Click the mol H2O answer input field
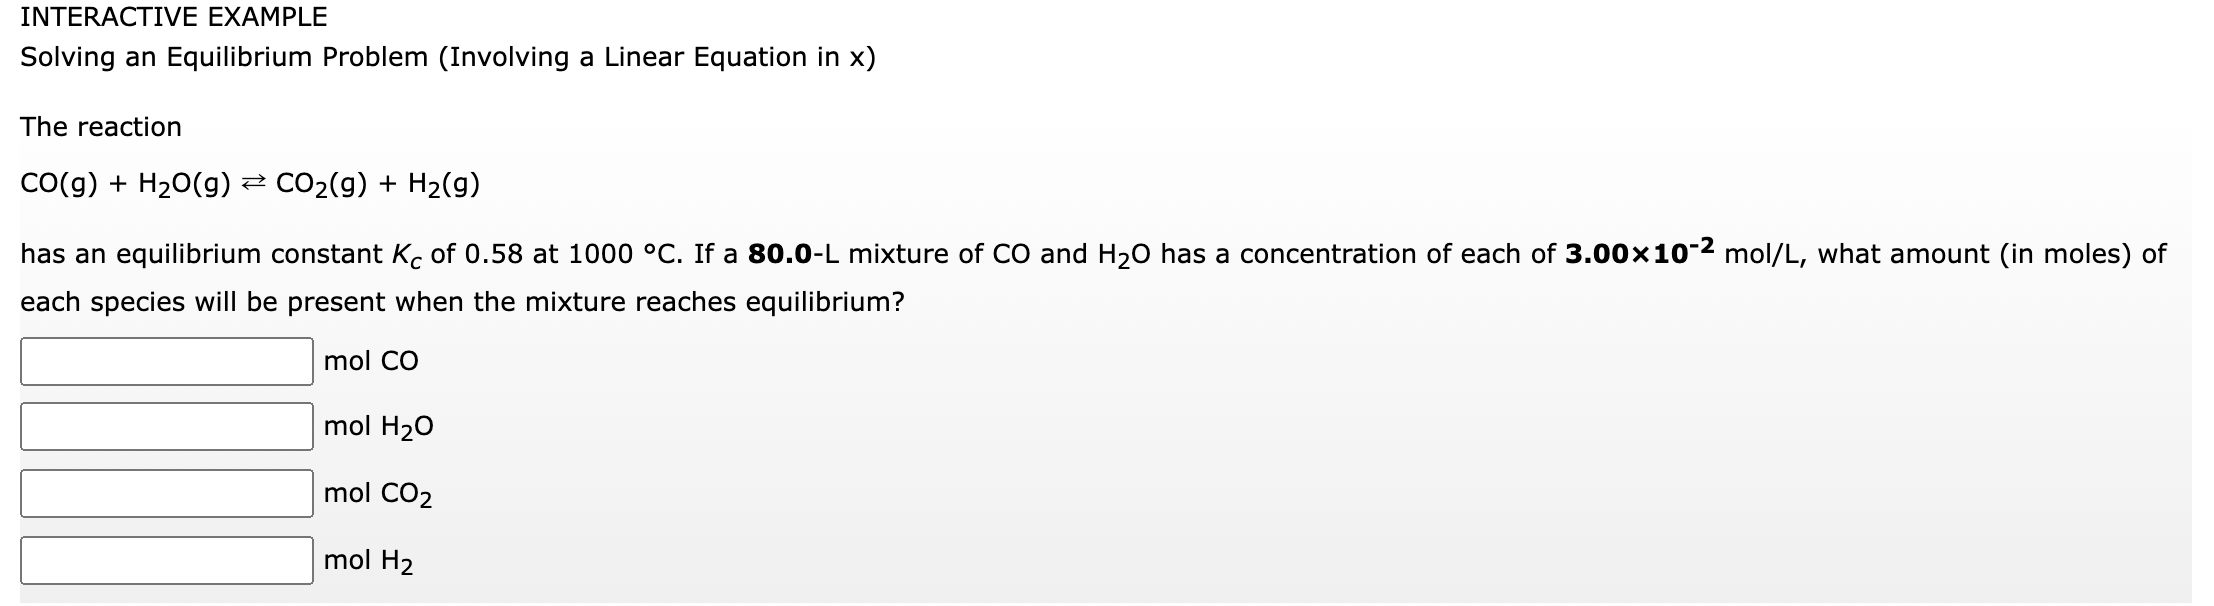2214x606 pixels. pos(165,428)
